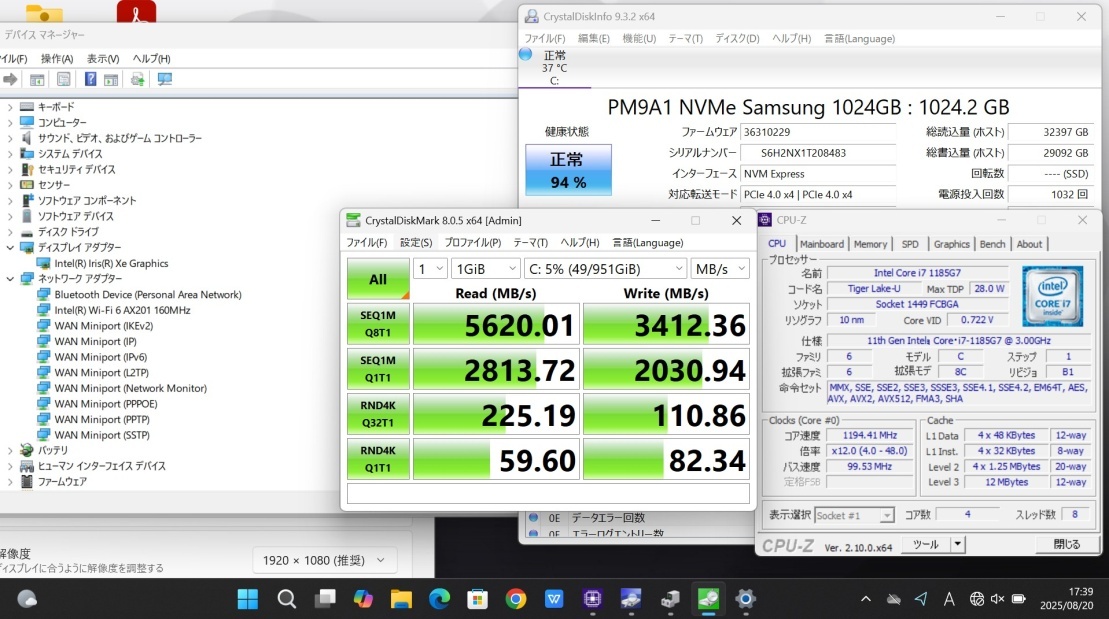Open the display resolution 1920 × 1080 dropdown
Image resolution: width=1109 pixels, height=619 pixels.
click(x=323, y=561)
